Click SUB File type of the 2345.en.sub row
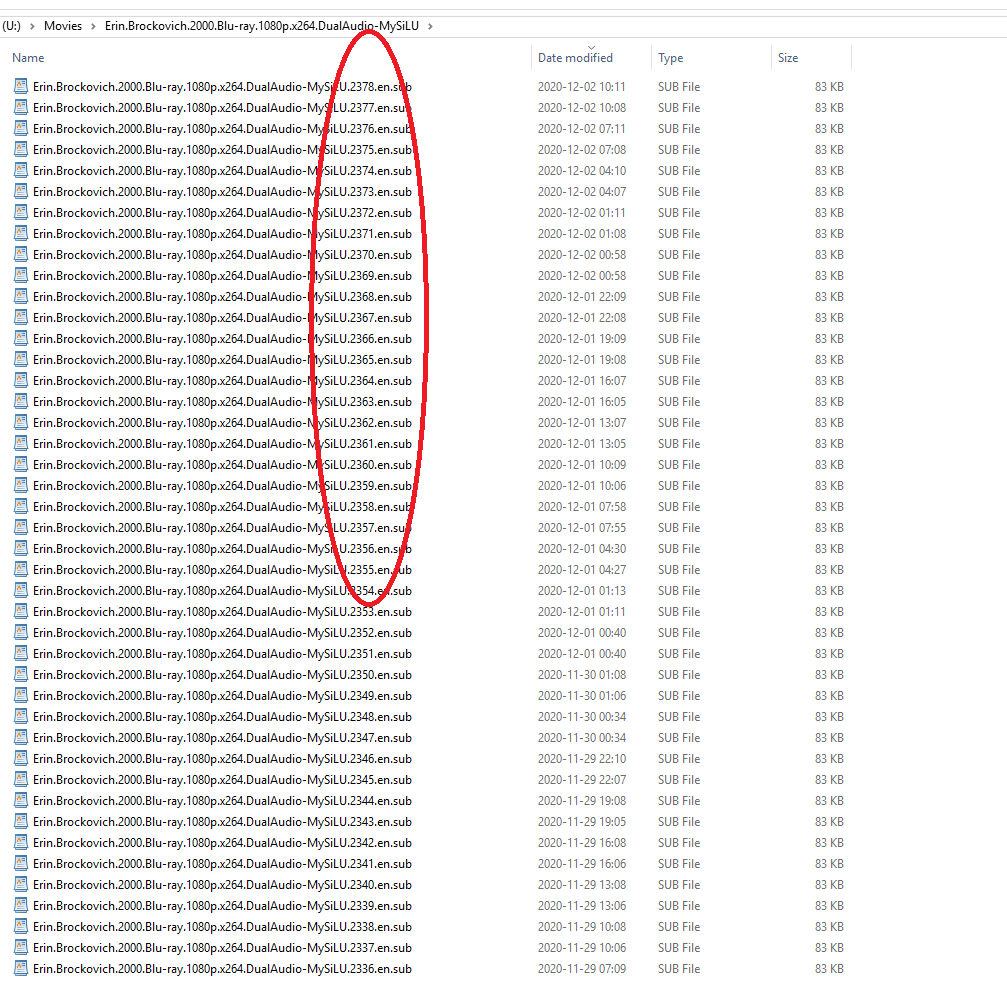Image resolution: width=1007 pixels, height=995 pixels. click(679, 779)
